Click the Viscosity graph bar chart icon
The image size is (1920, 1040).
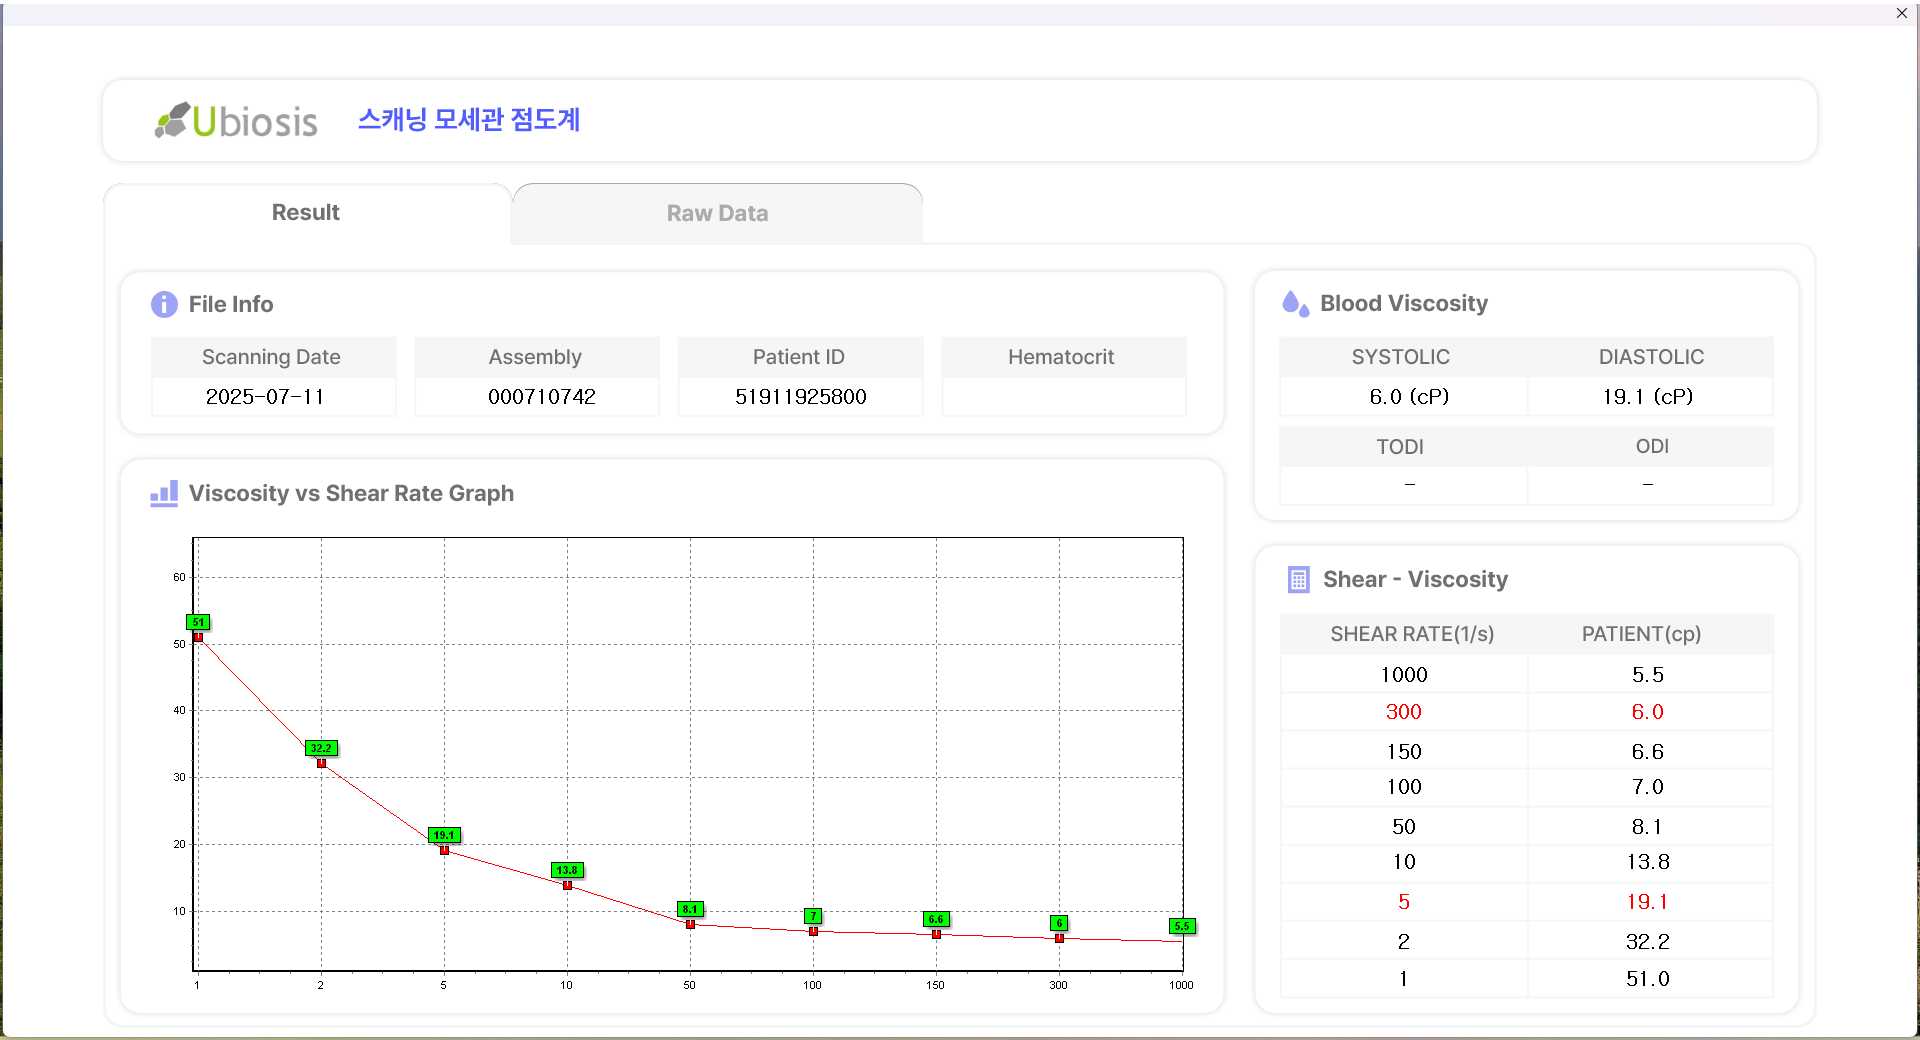(x=164, y=493)
